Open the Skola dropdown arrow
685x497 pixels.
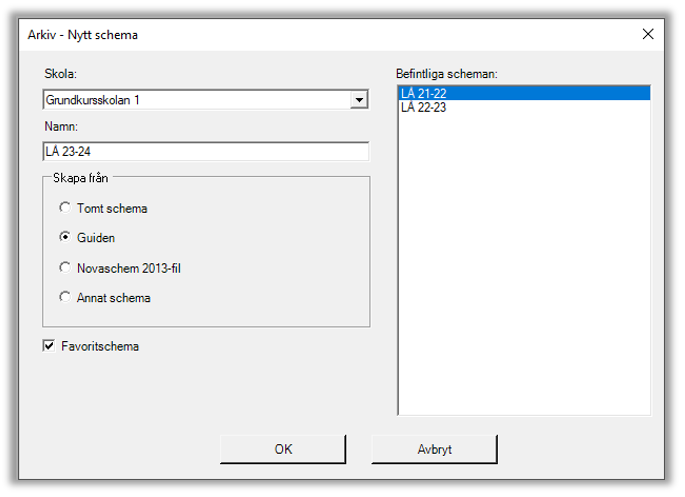tap(359, 101)
